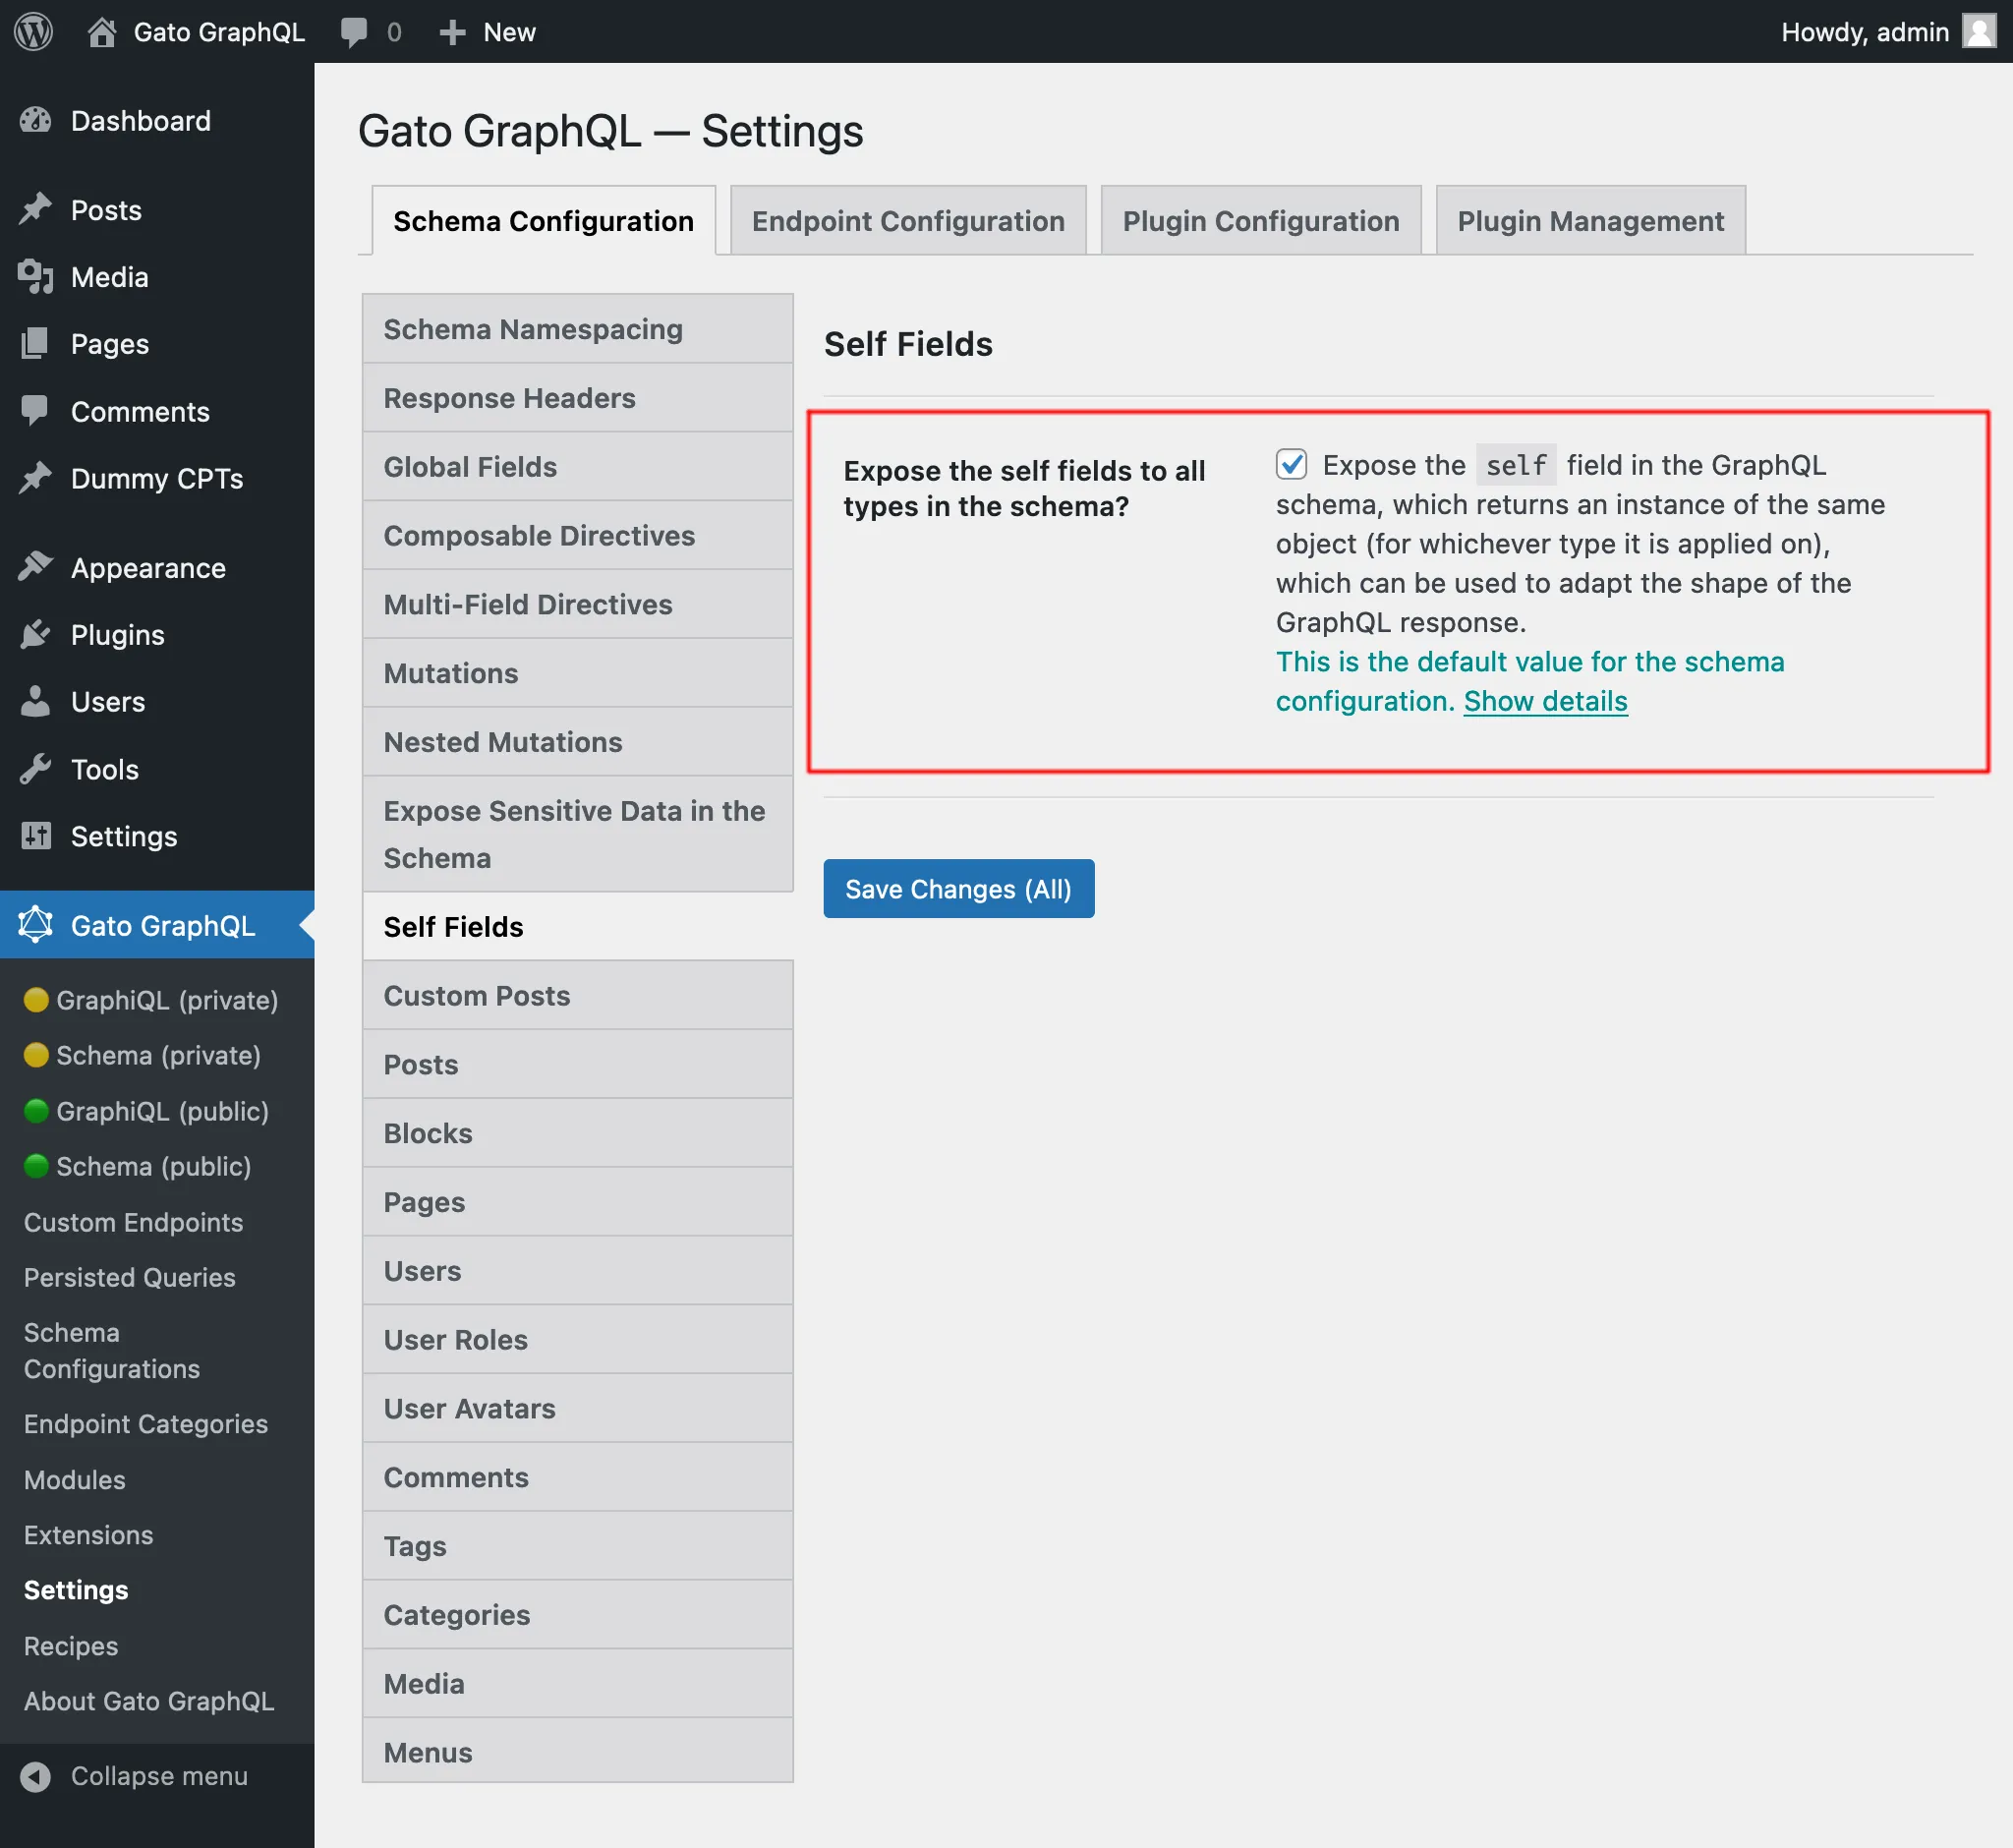Click the green dot beside Schema (public)
The height and width of the screenshot is (1848, 2013).
click(36, 1166)
